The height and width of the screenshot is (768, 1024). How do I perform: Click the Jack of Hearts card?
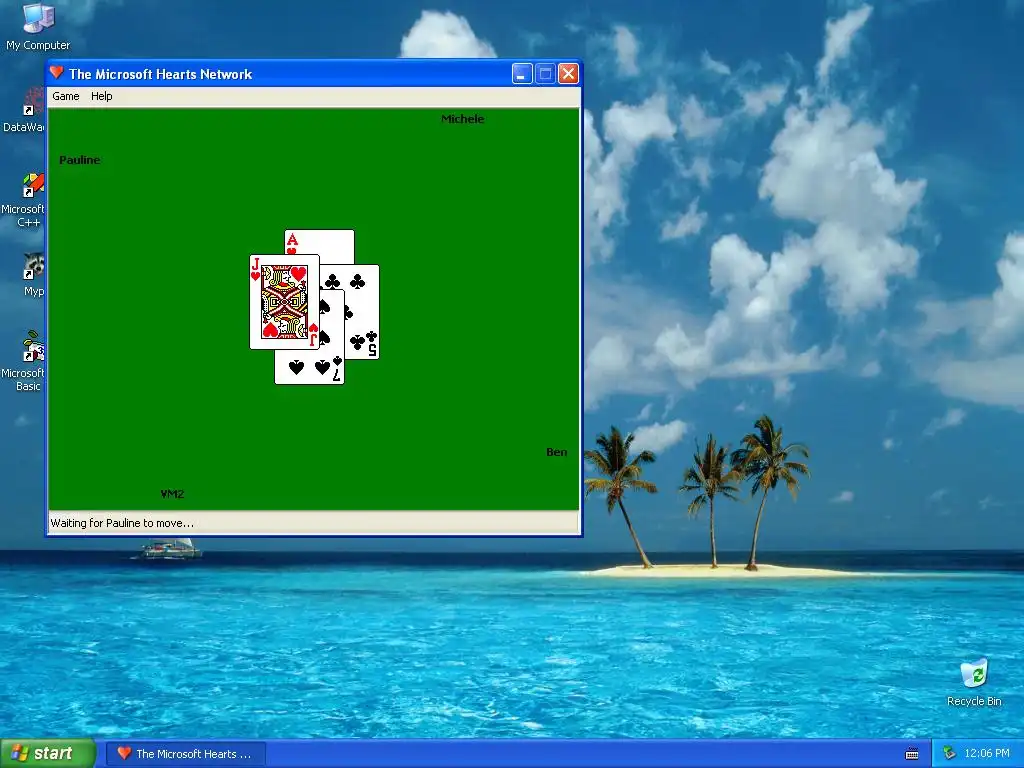tap(284, 302)
